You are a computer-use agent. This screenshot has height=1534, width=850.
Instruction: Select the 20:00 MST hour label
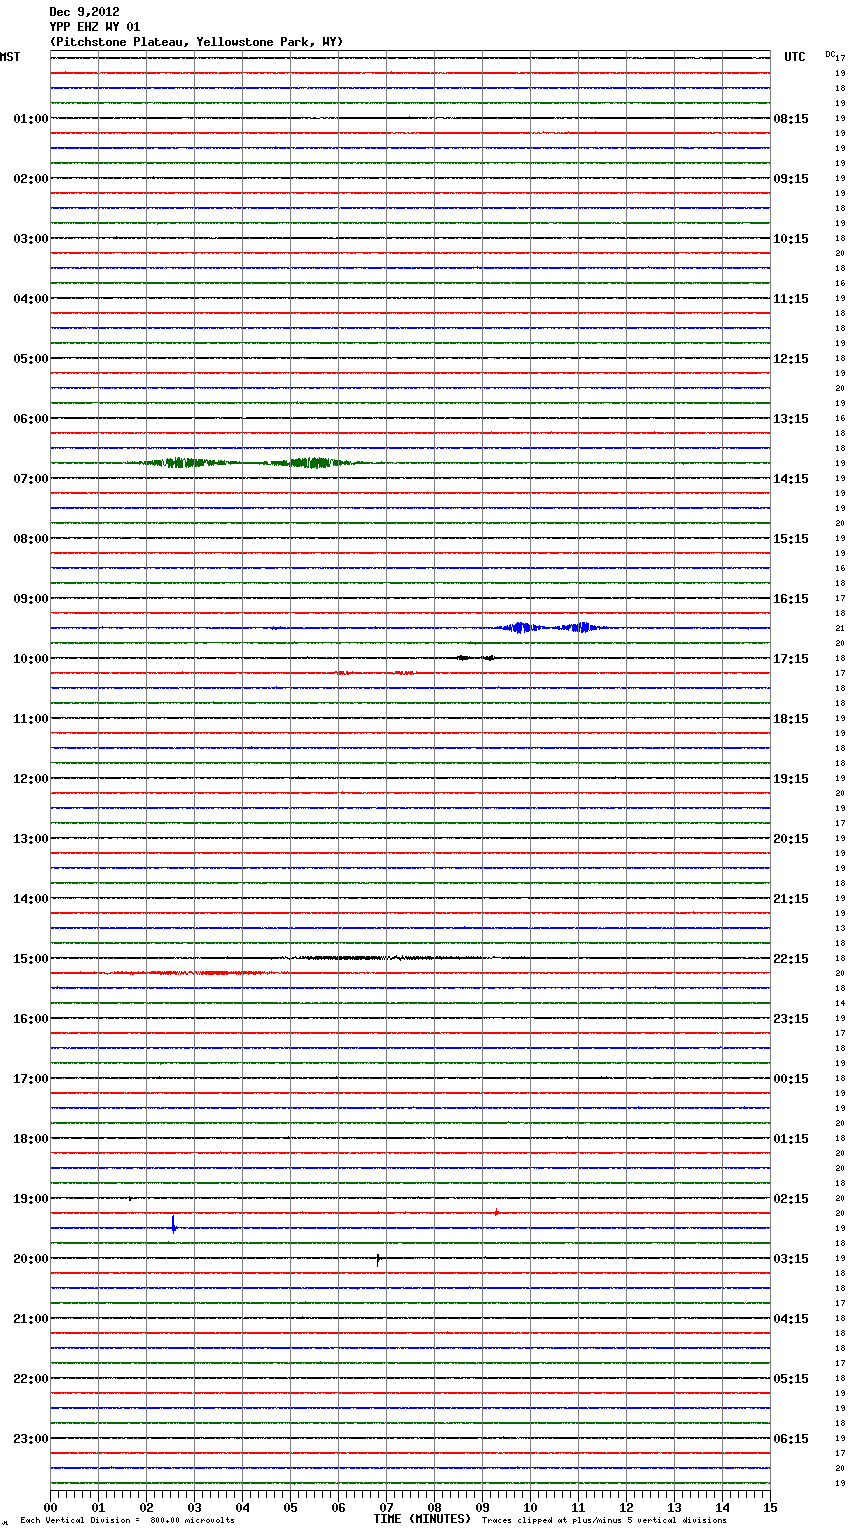[x=31, y=1259]
